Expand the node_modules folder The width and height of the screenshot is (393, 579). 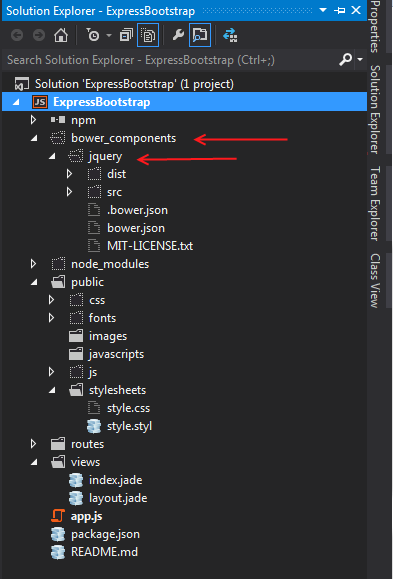click(x=33, y=264)
